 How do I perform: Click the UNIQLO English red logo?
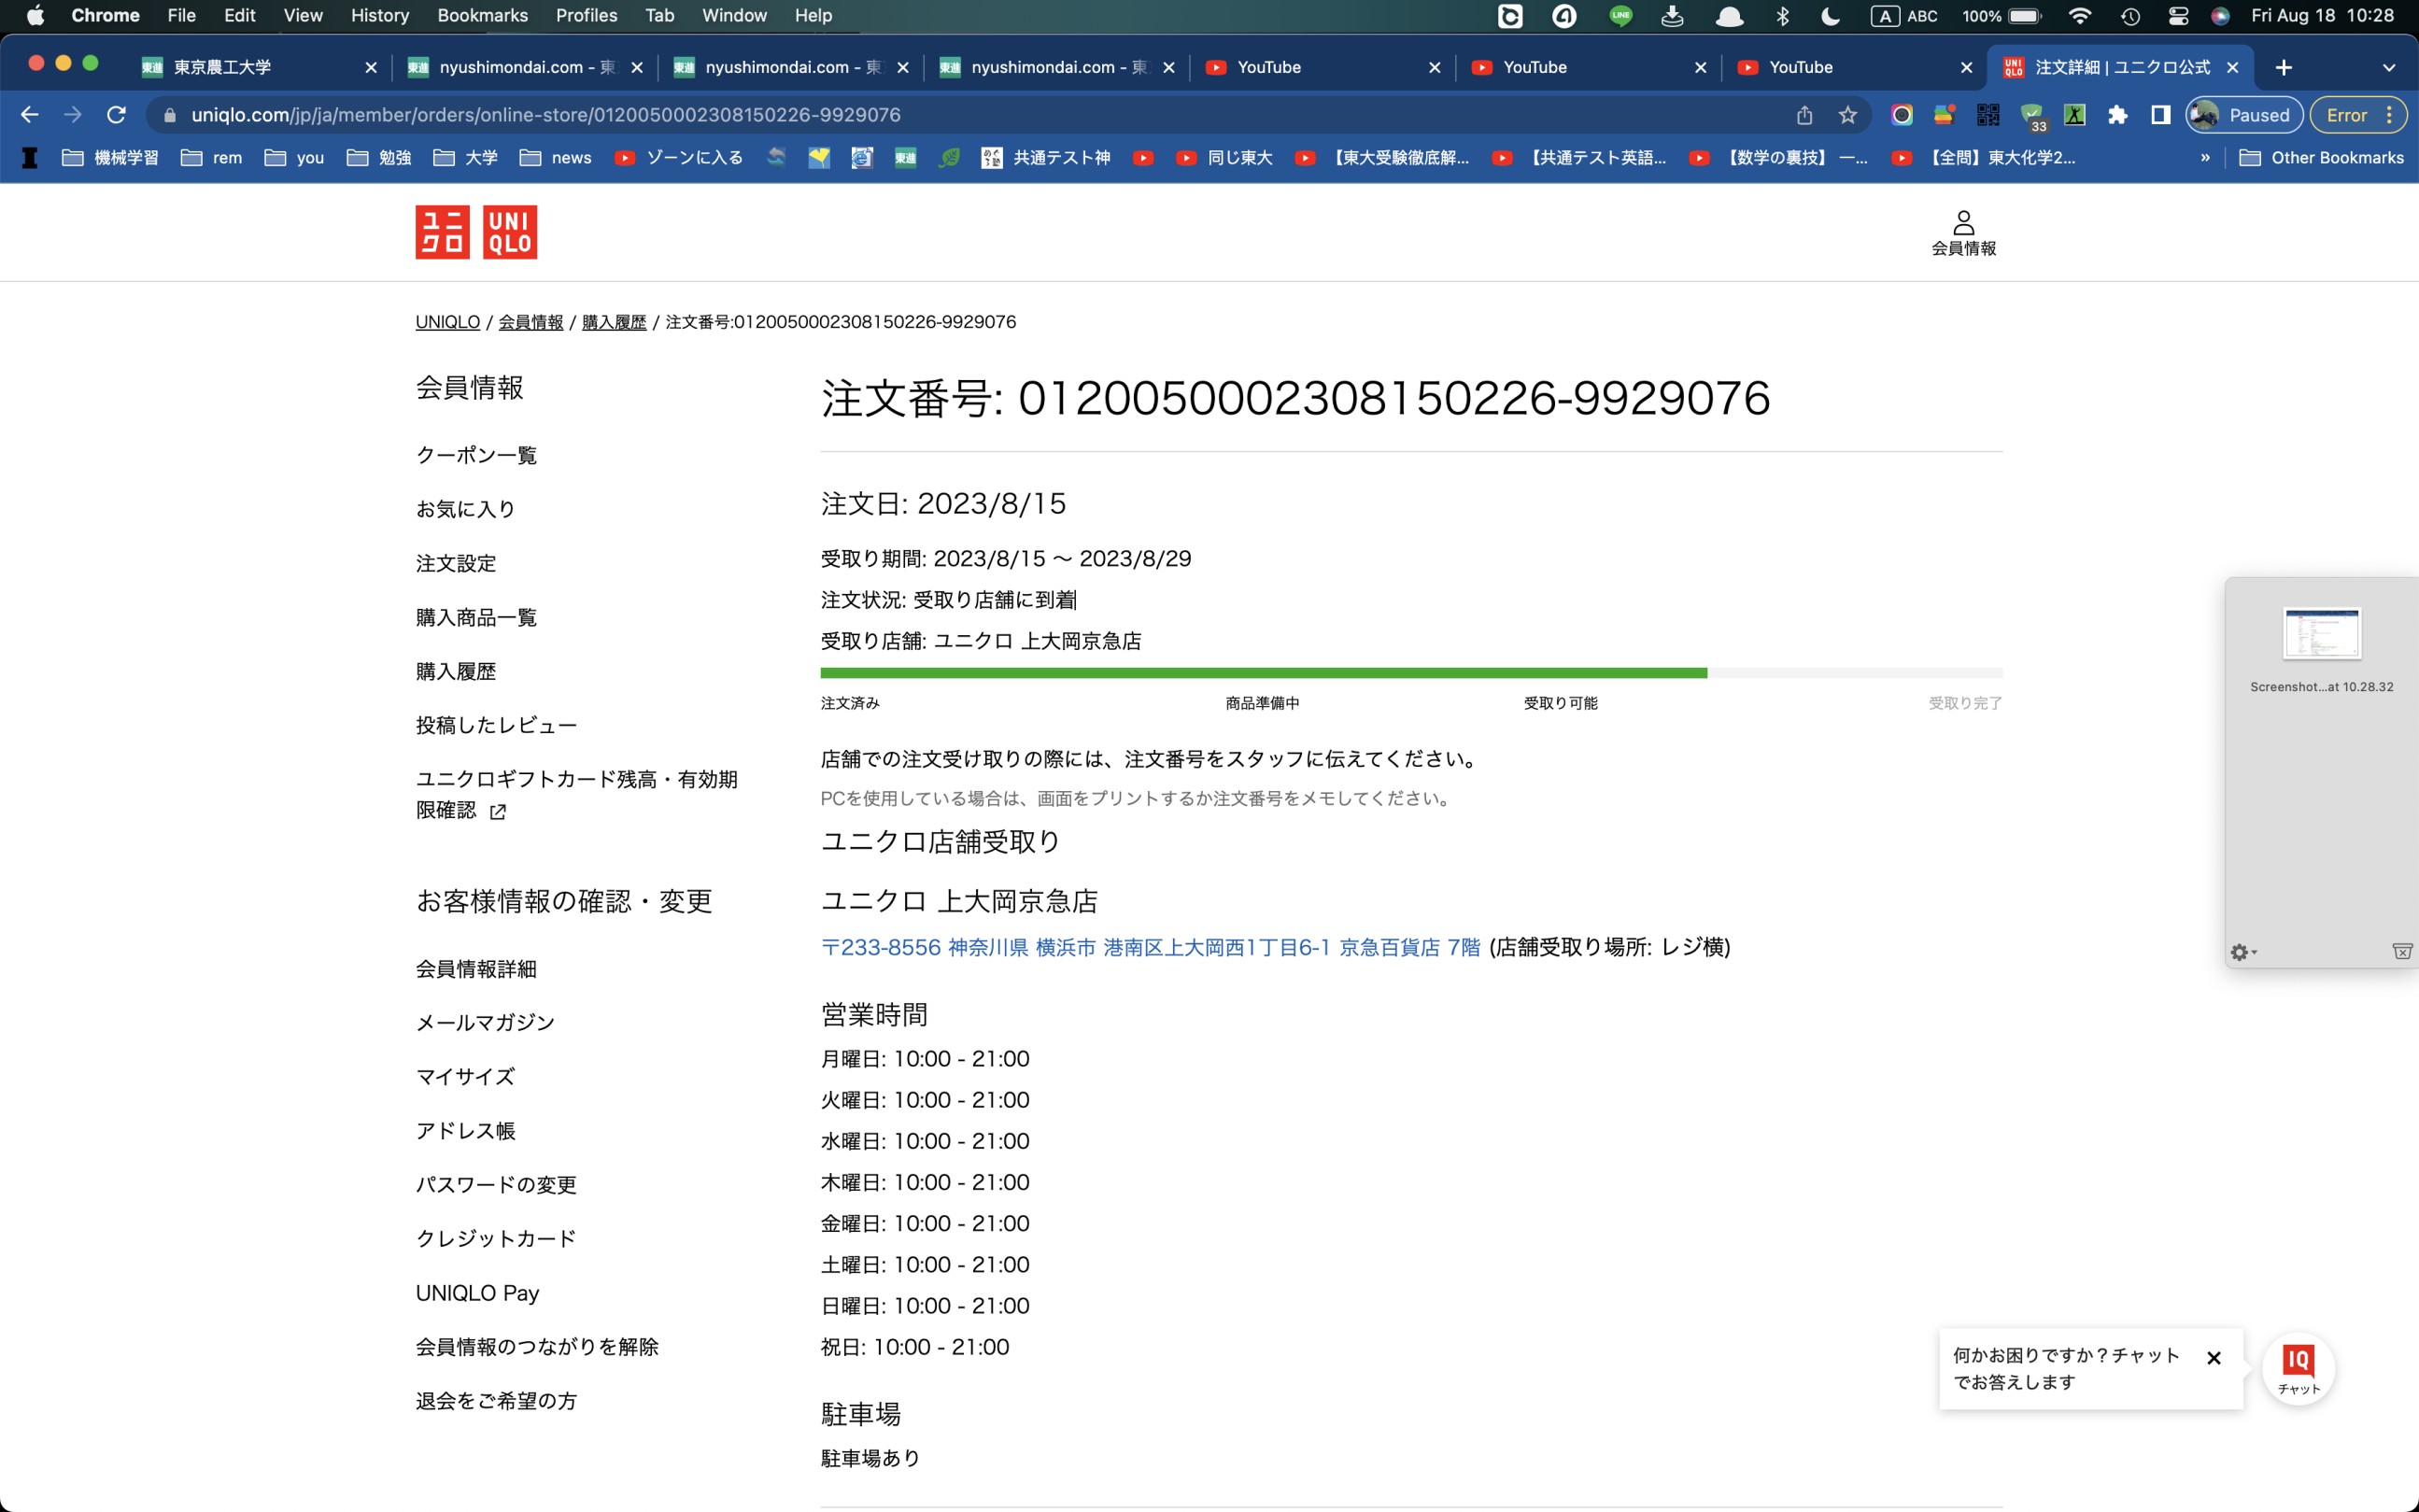[510, 232]
